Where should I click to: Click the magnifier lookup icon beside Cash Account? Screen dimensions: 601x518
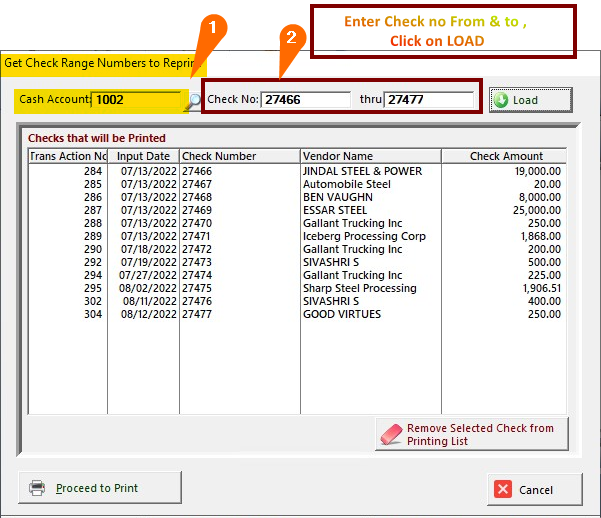tap(193, 100)
